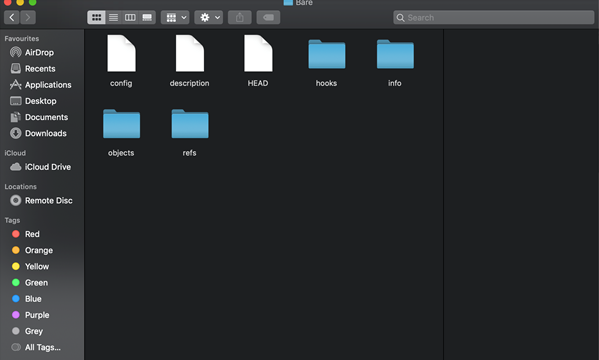This screenshot has height=360, width=599.
Task: Show All Tags in the sidebar
Action: click(42, 347)
